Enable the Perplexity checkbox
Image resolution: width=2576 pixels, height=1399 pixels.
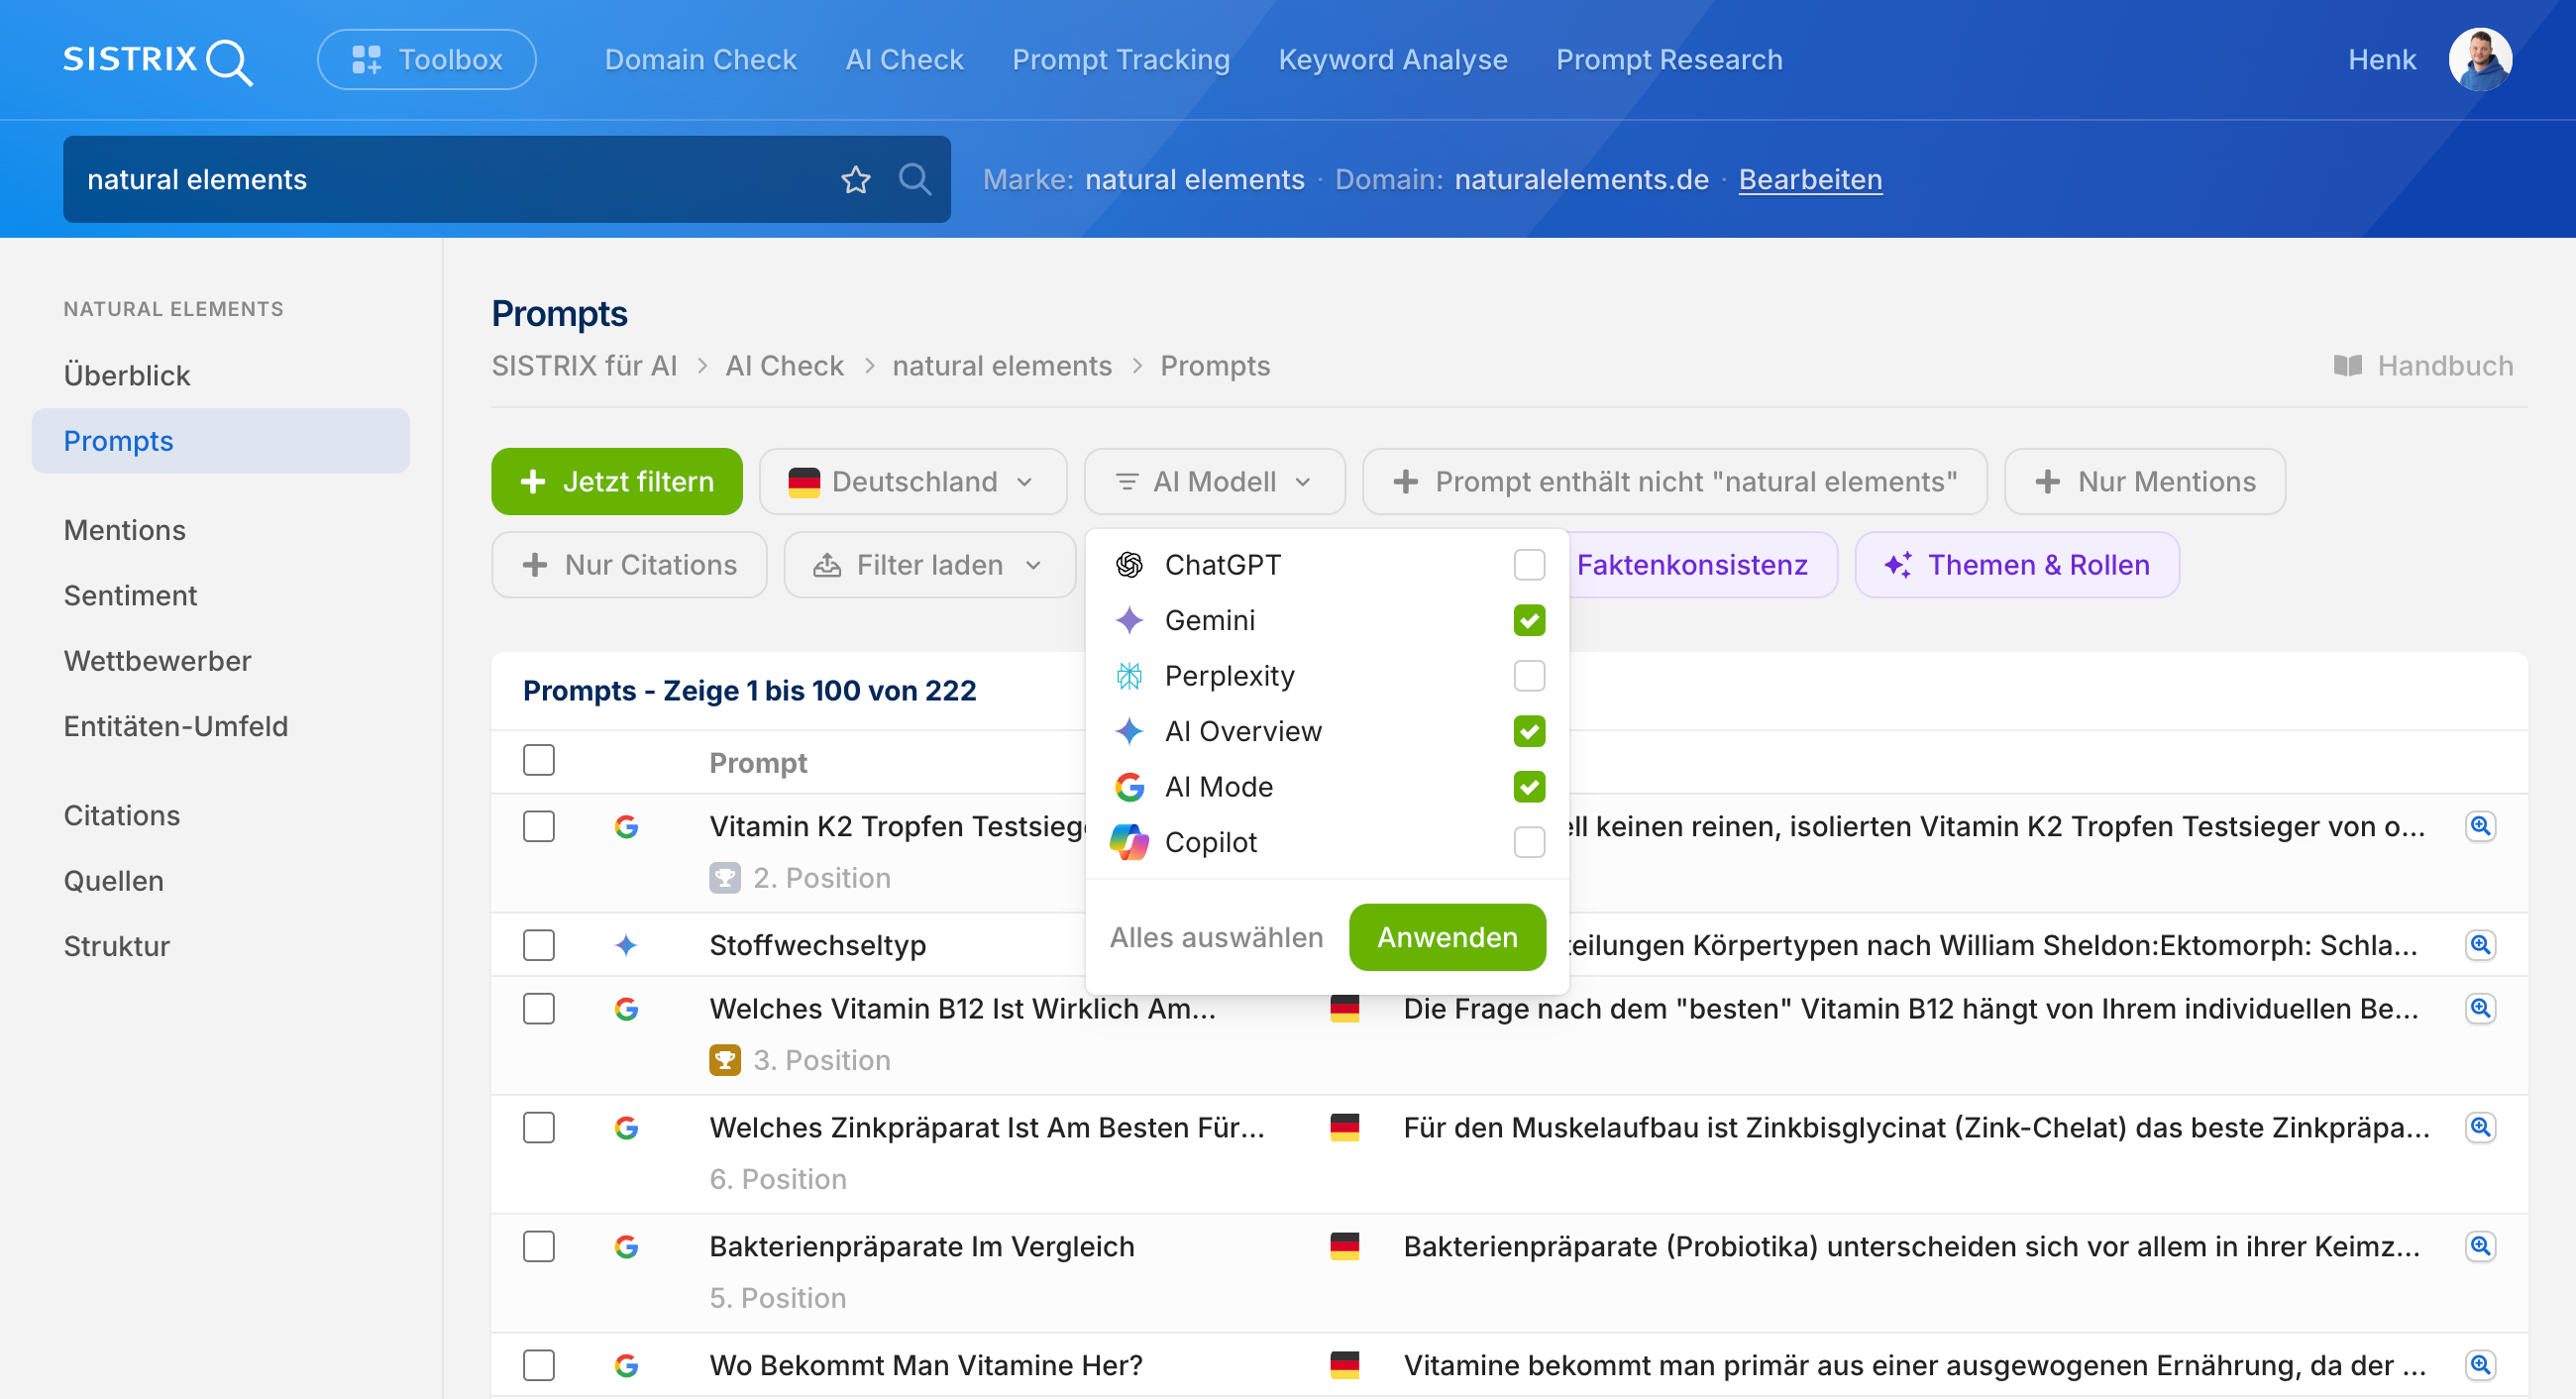[1529, 676]
